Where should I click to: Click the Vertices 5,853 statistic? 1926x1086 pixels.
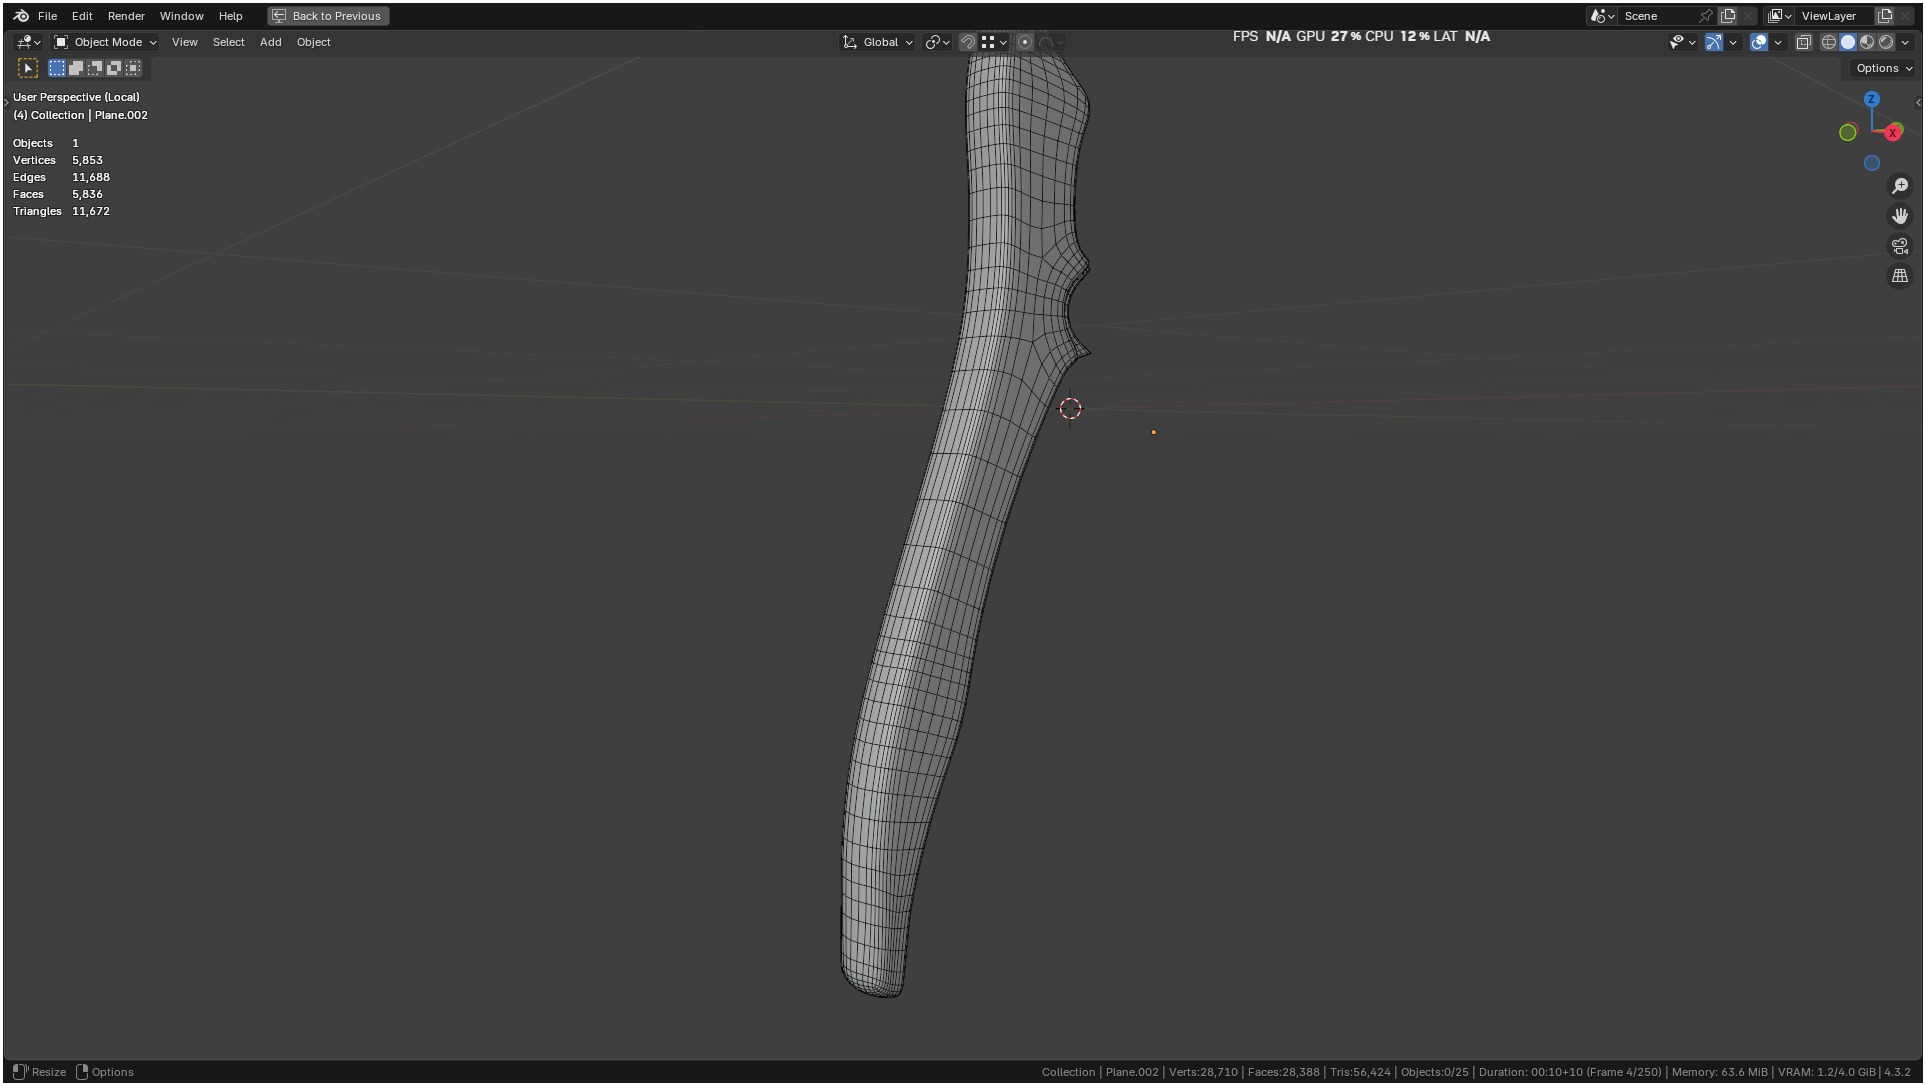[58, 160]
